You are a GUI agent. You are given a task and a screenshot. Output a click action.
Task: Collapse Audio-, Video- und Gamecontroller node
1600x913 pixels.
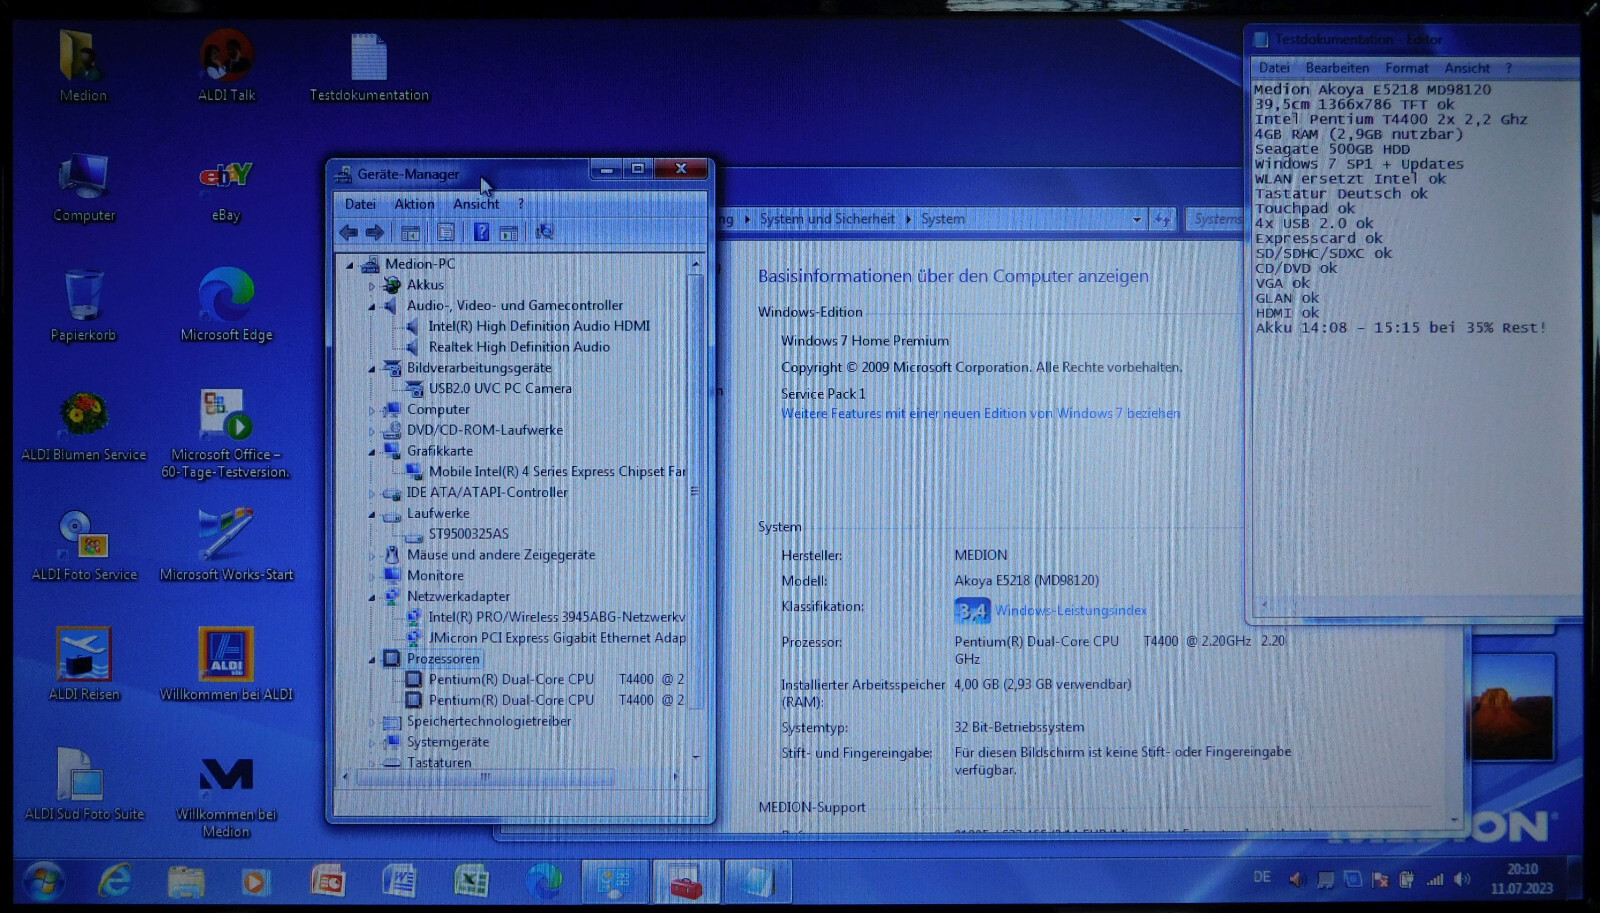[372, 307]
